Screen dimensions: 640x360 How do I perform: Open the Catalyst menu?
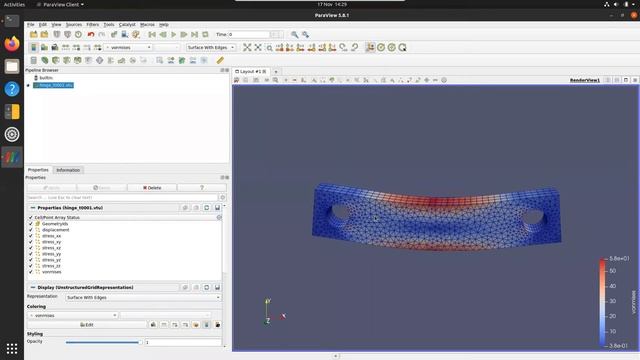(127, 25)
